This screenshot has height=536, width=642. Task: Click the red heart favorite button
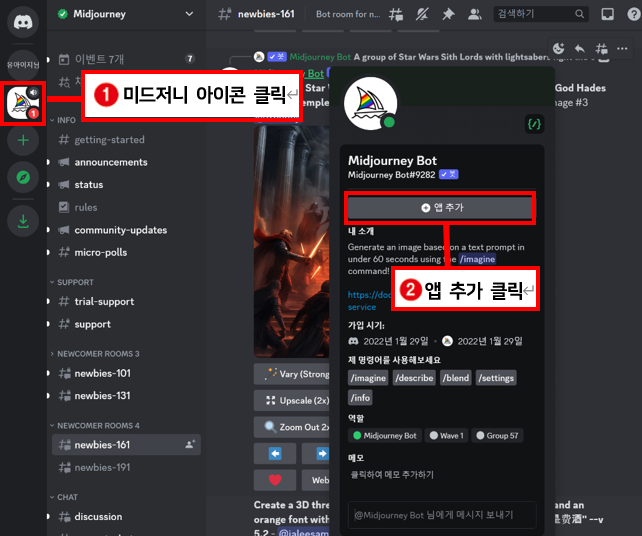point(275,480)
